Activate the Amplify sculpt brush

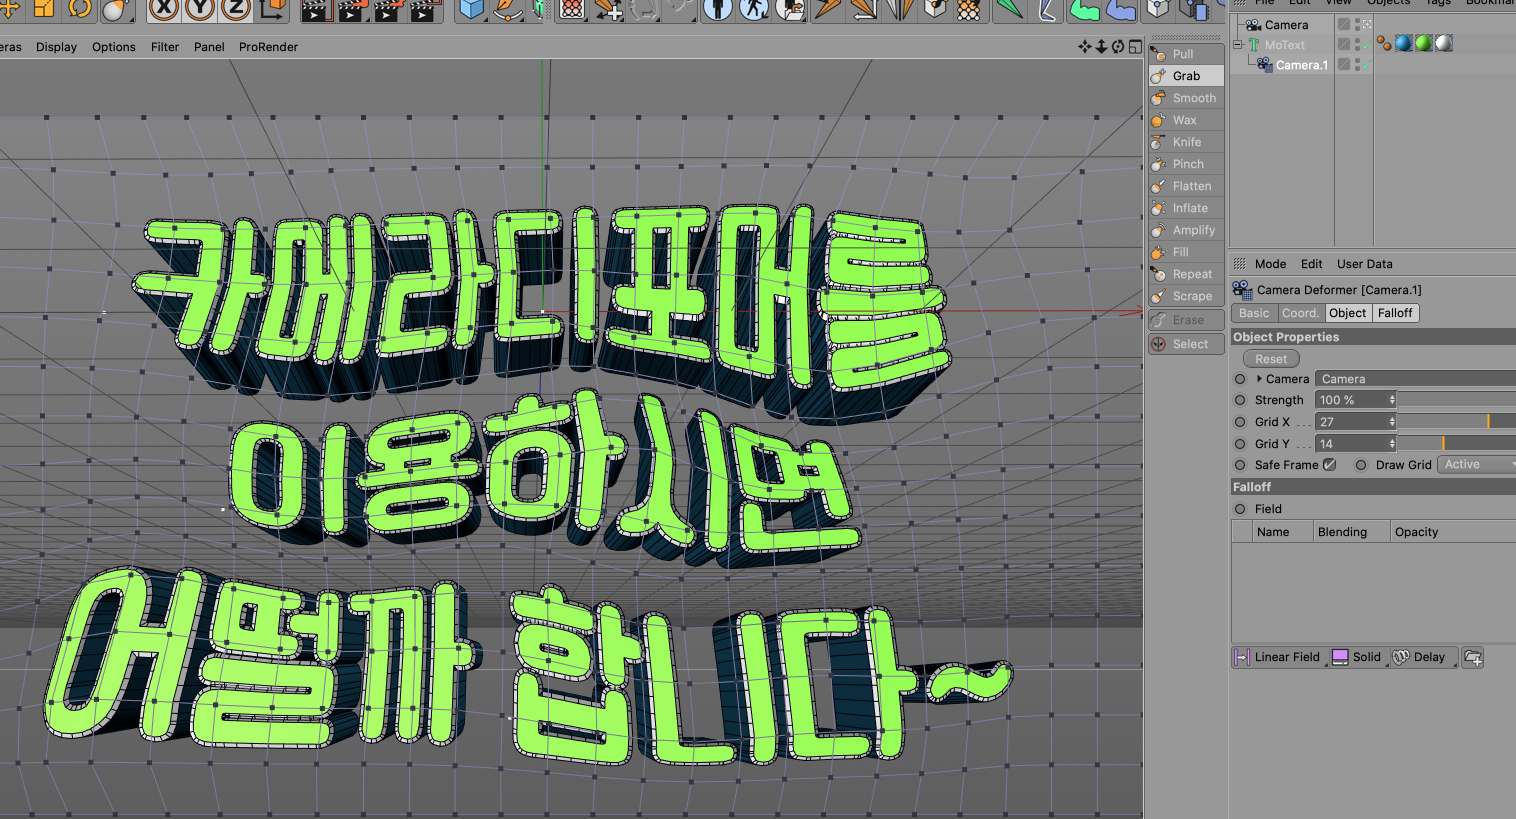coord(1186,230)
